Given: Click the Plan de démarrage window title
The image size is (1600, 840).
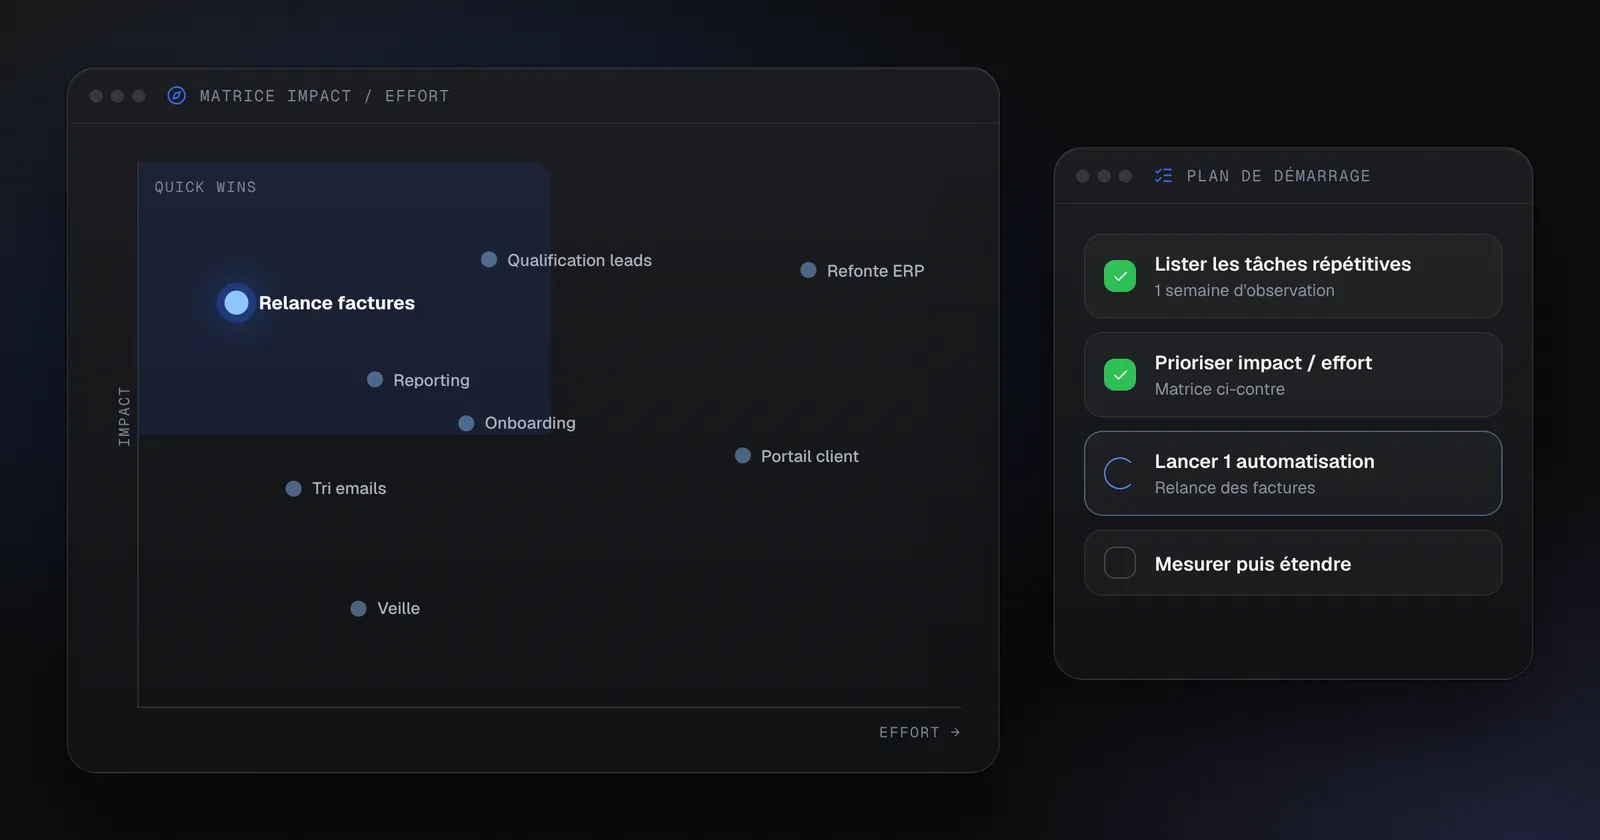Looking at the screenshot, I should click(x=1278, y=176).
